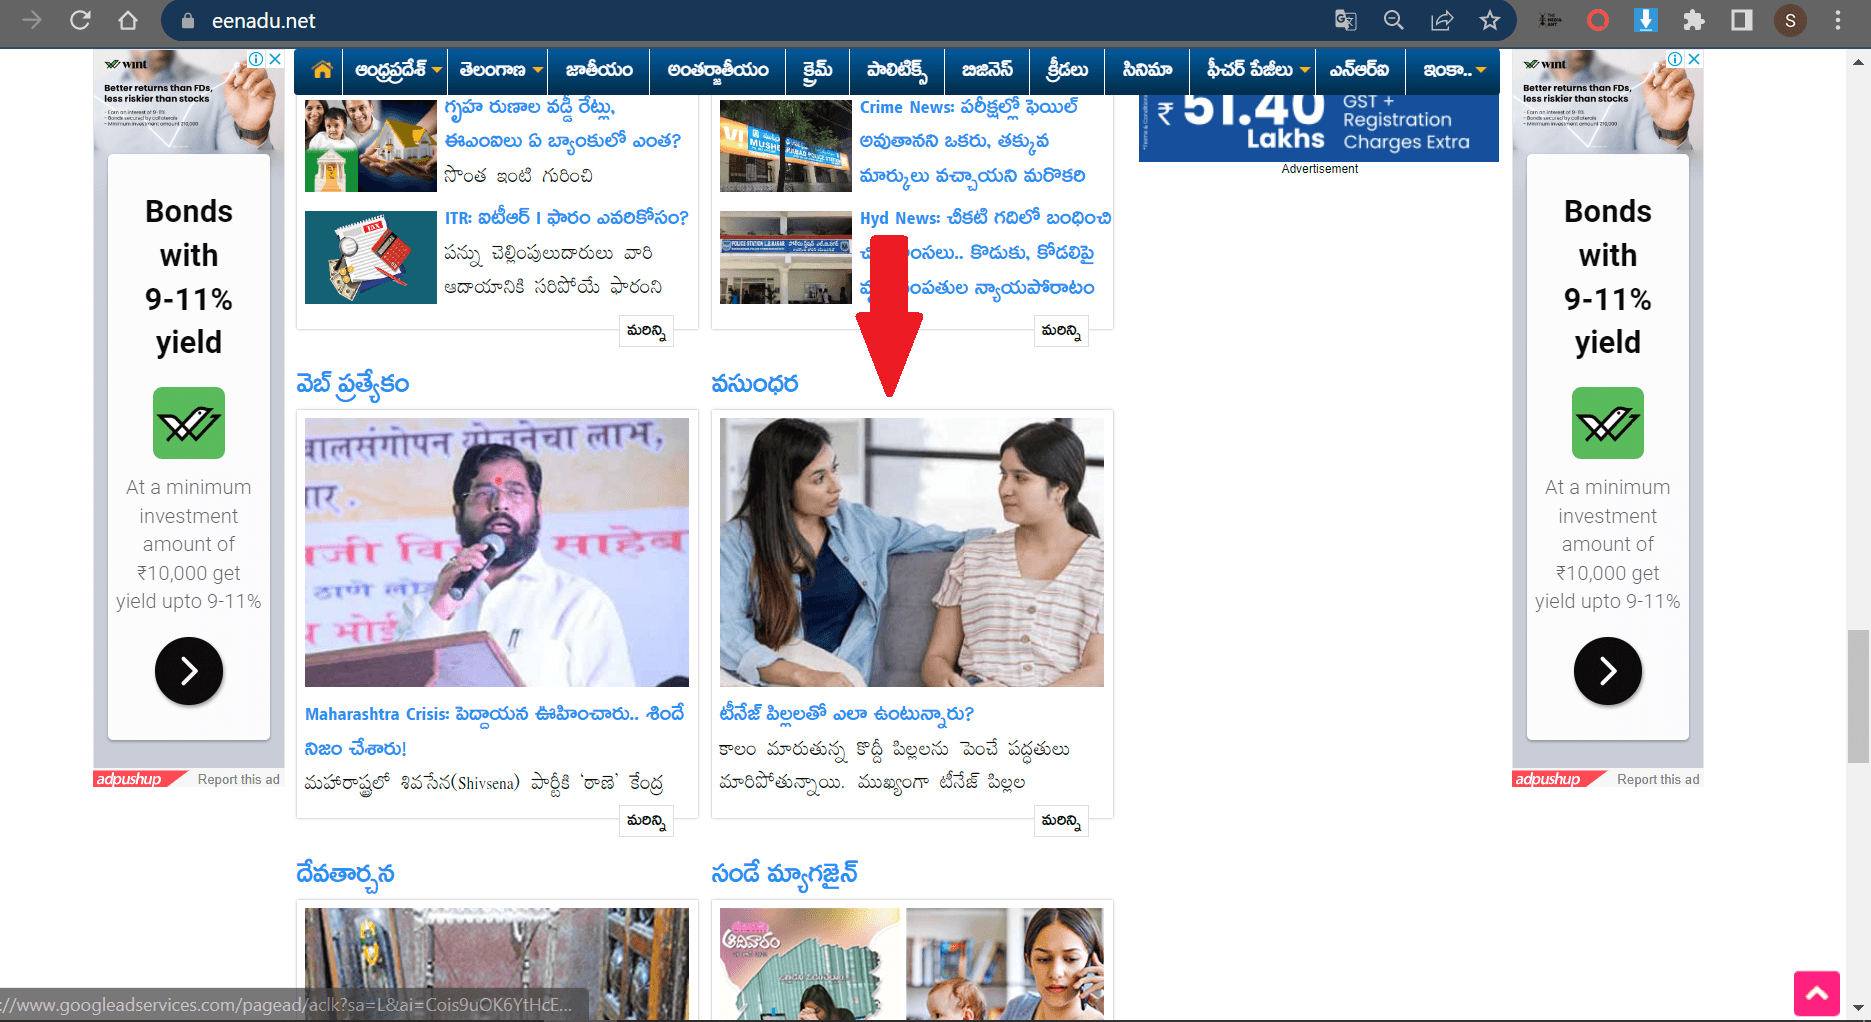Open the వెబ్ ప్రత్యేకం section heading

352,385
